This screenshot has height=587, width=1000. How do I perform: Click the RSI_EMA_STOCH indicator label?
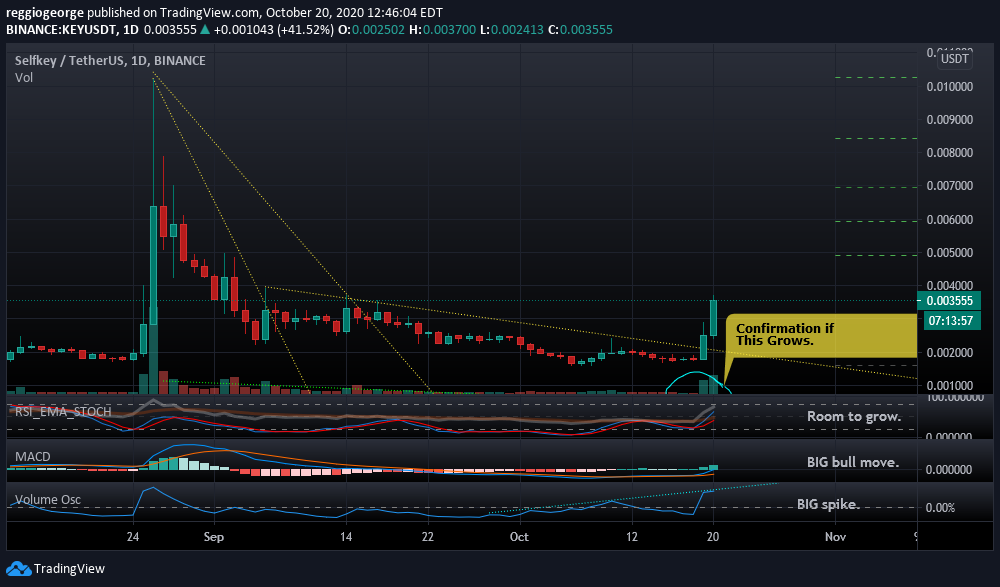(63, 412)
